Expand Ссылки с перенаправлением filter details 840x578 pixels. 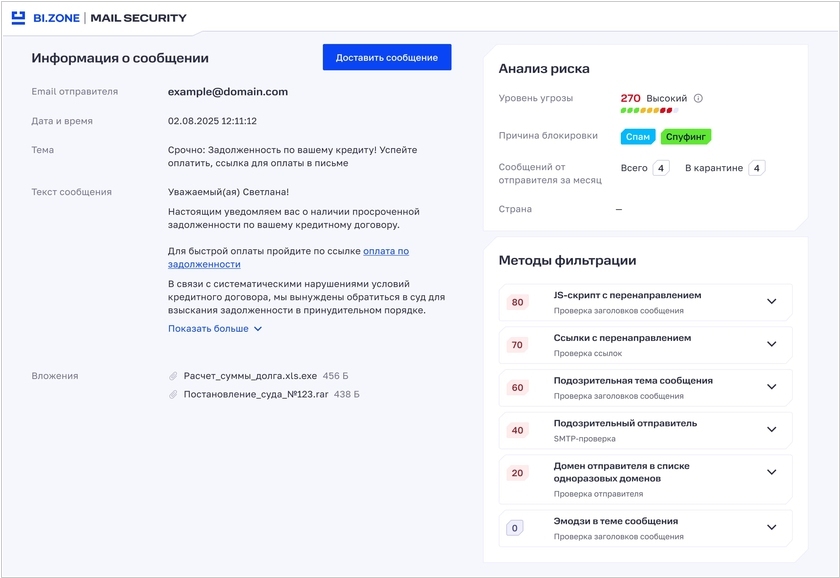point(771,344)
